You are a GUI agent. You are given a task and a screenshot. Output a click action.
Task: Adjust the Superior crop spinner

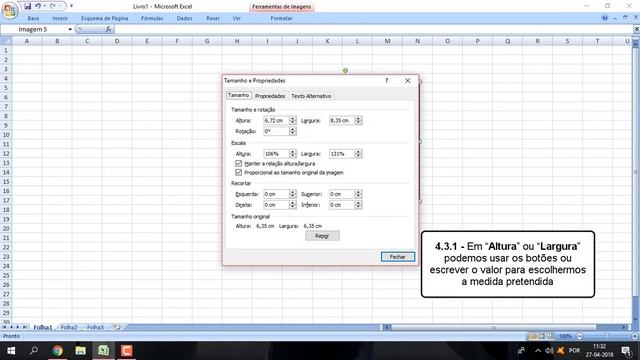tap(358, 194)
